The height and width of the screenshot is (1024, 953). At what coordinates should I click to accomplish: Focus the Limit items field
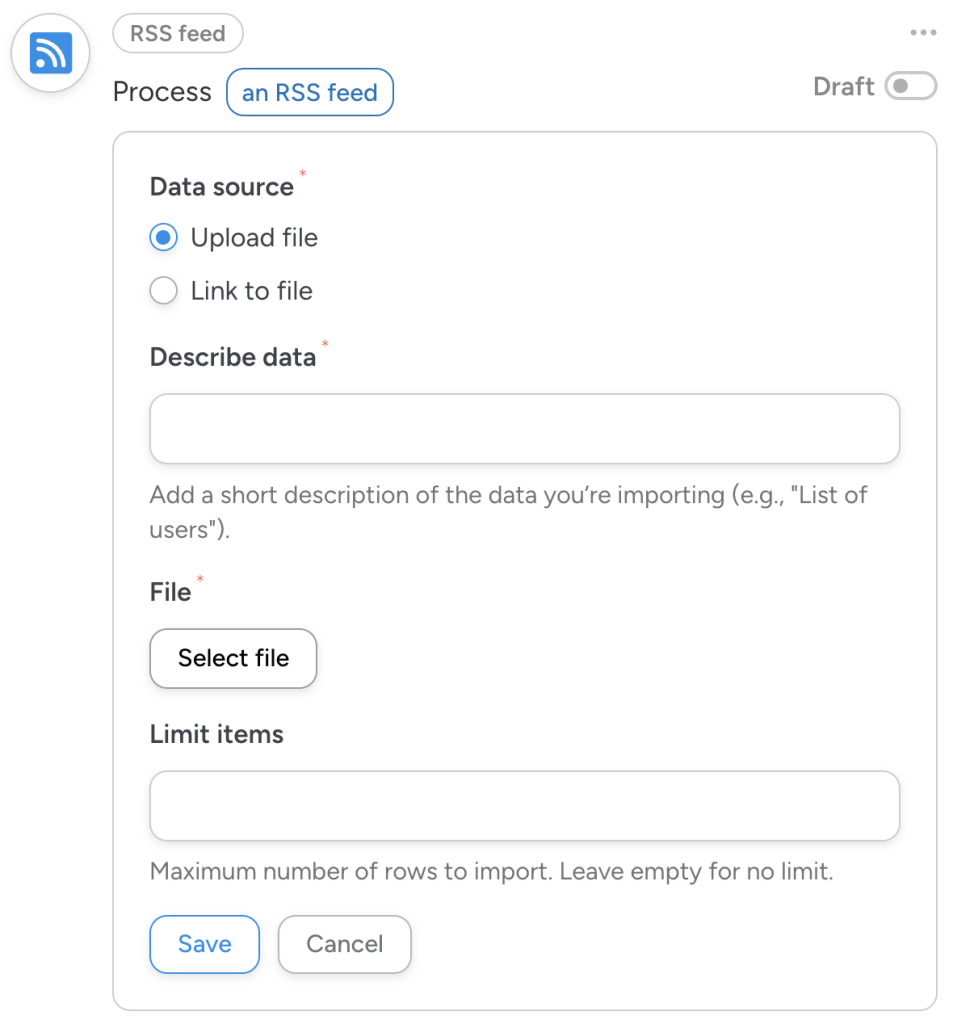point(523,805)
